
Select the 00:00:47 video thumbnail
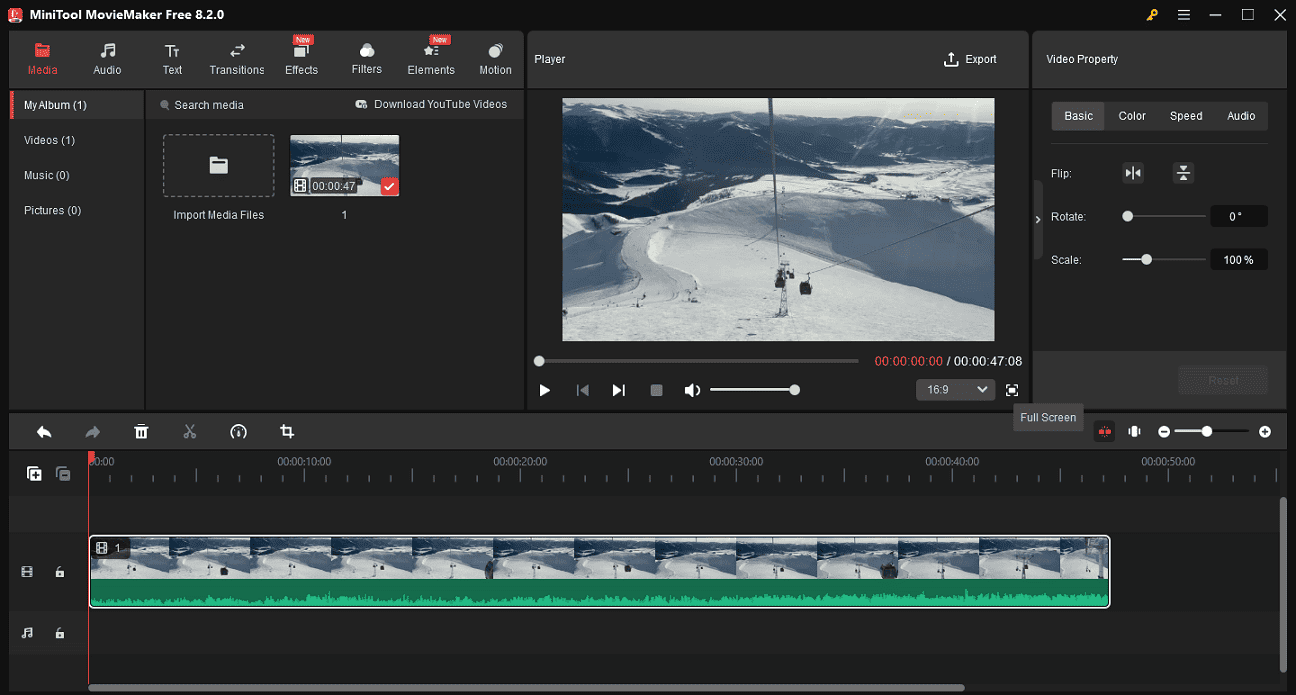pyautogui.click(x=344, y=165)
